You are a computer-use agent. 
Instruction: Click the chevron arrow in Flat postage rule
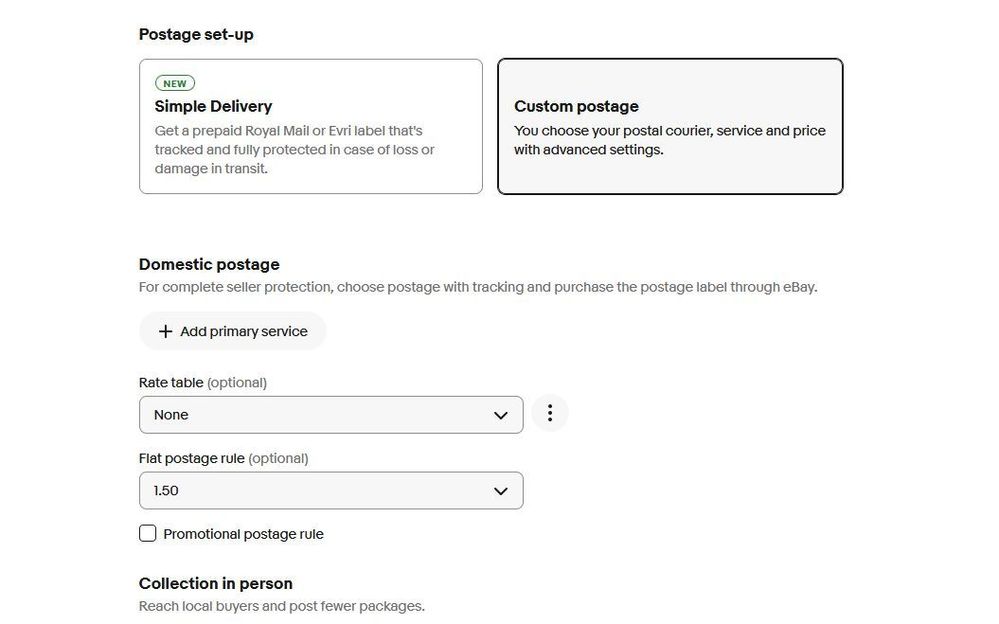(x=501, y=491)
